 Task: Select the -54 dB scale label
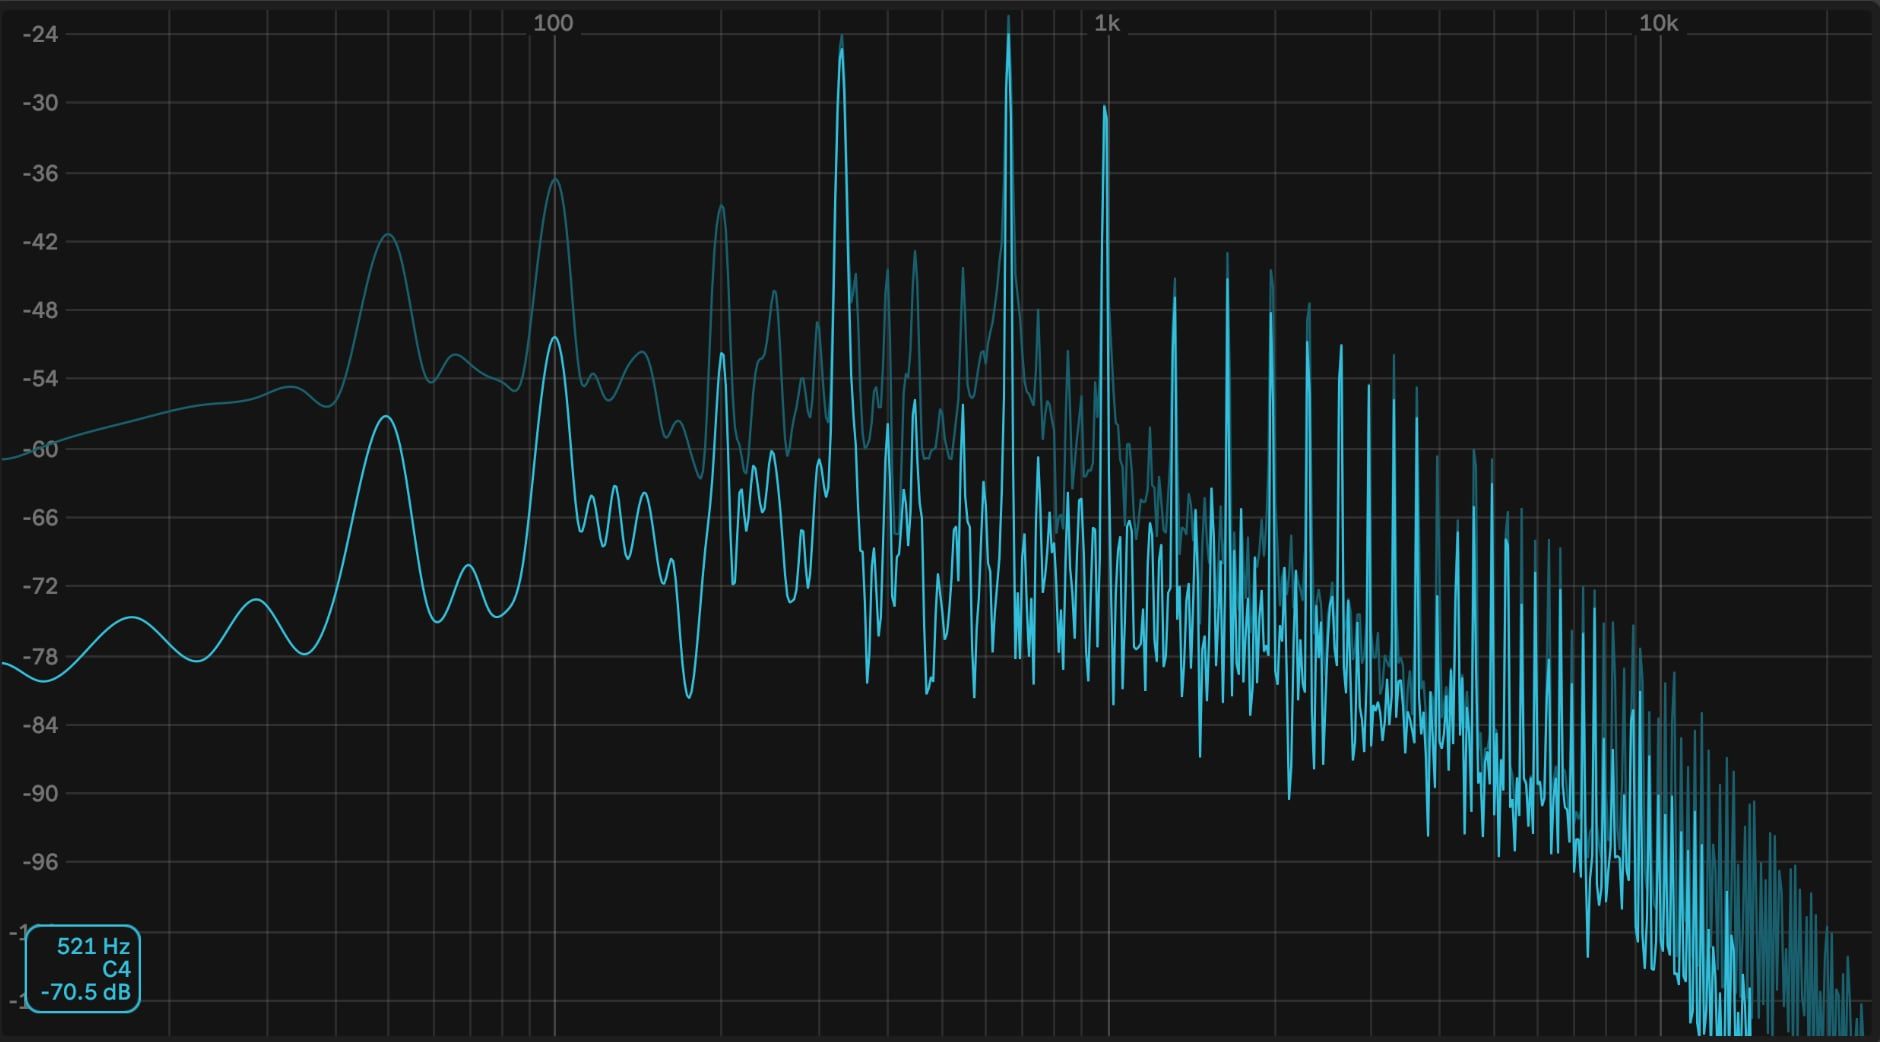click(x=40, y=379)
